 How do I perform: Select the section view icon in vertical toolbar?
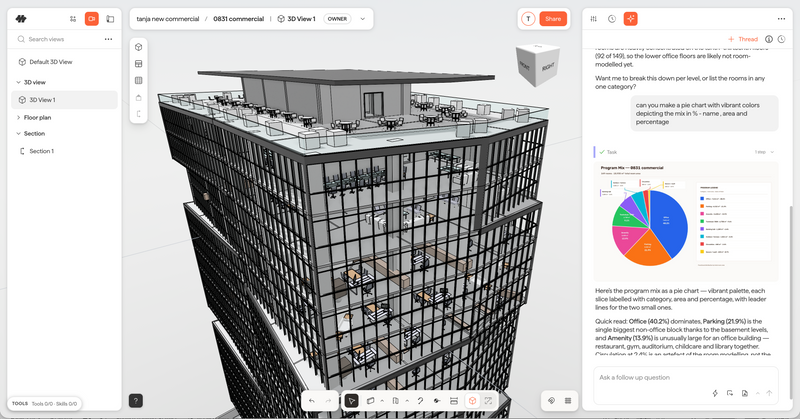(x=138, y=114)
